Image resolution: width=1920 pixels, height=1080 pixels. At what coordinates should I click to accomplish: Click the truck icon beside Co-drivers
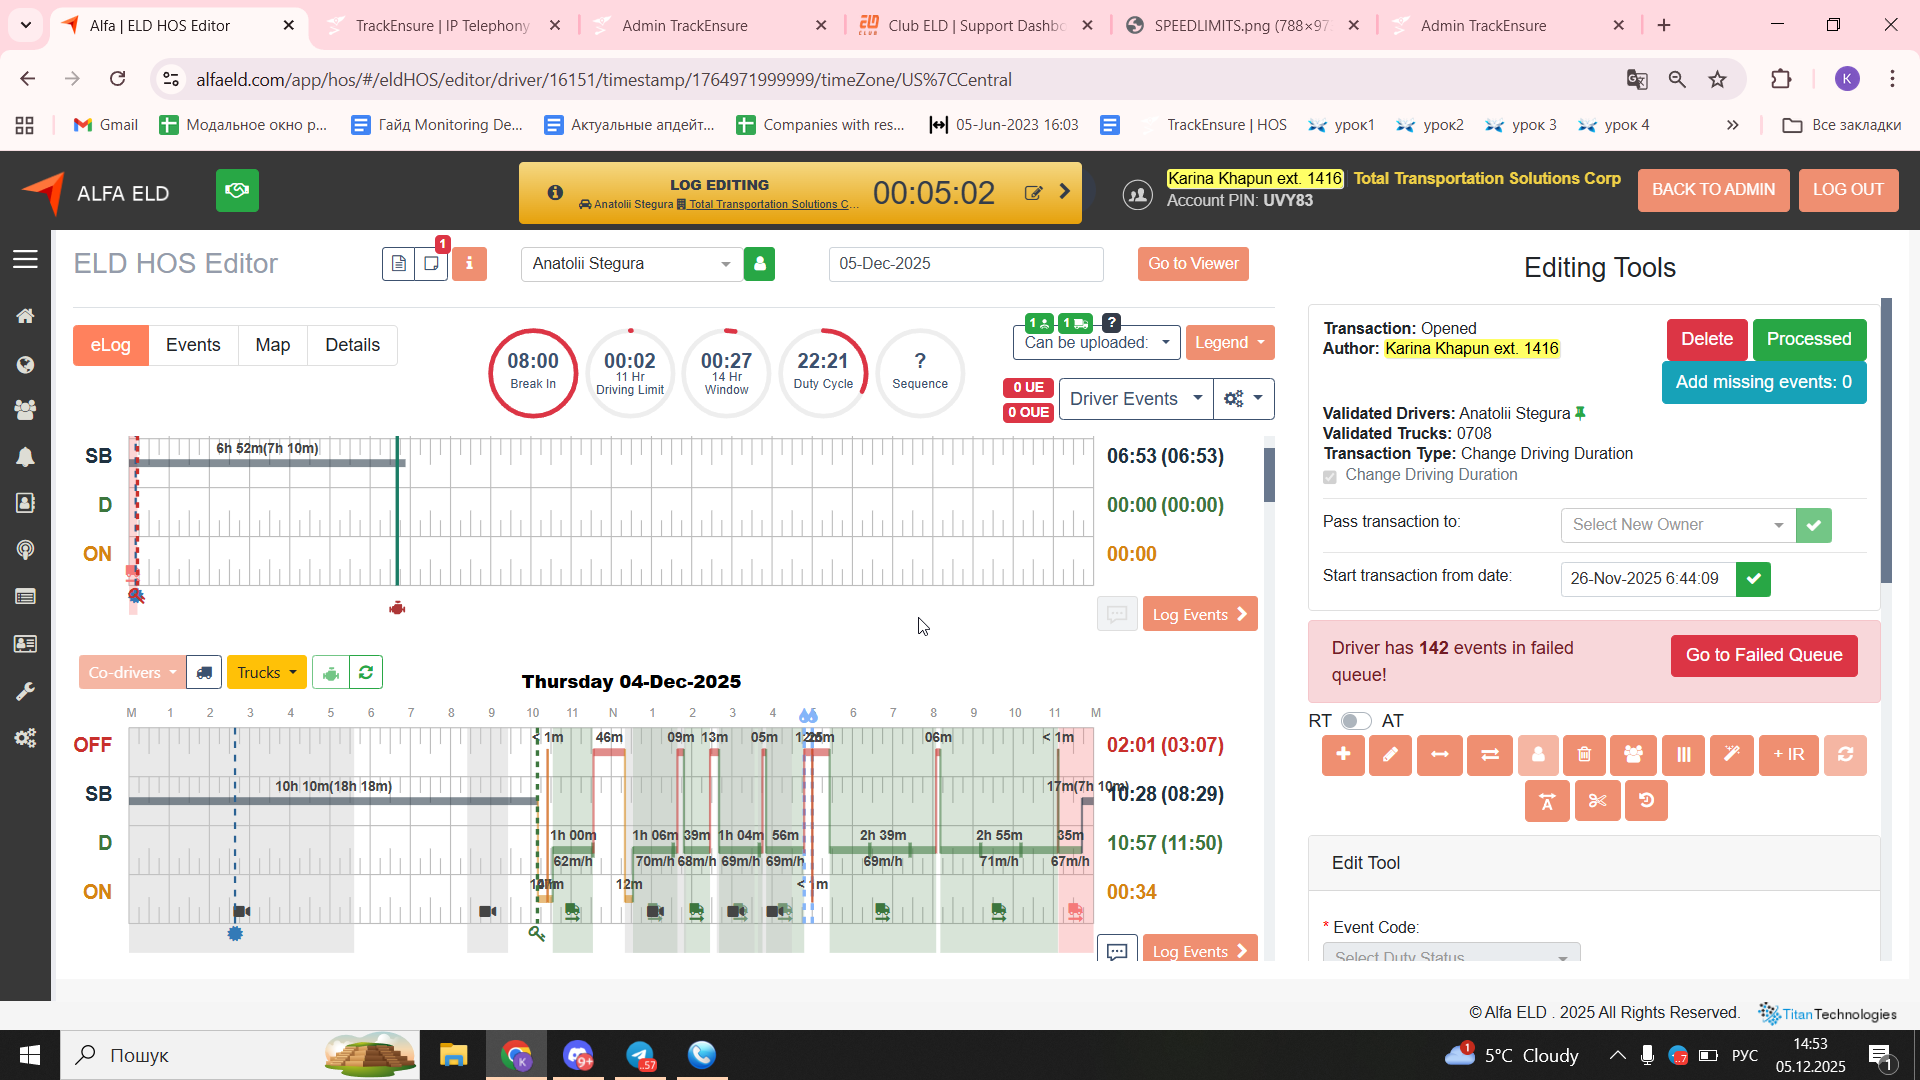coord(204,673)
